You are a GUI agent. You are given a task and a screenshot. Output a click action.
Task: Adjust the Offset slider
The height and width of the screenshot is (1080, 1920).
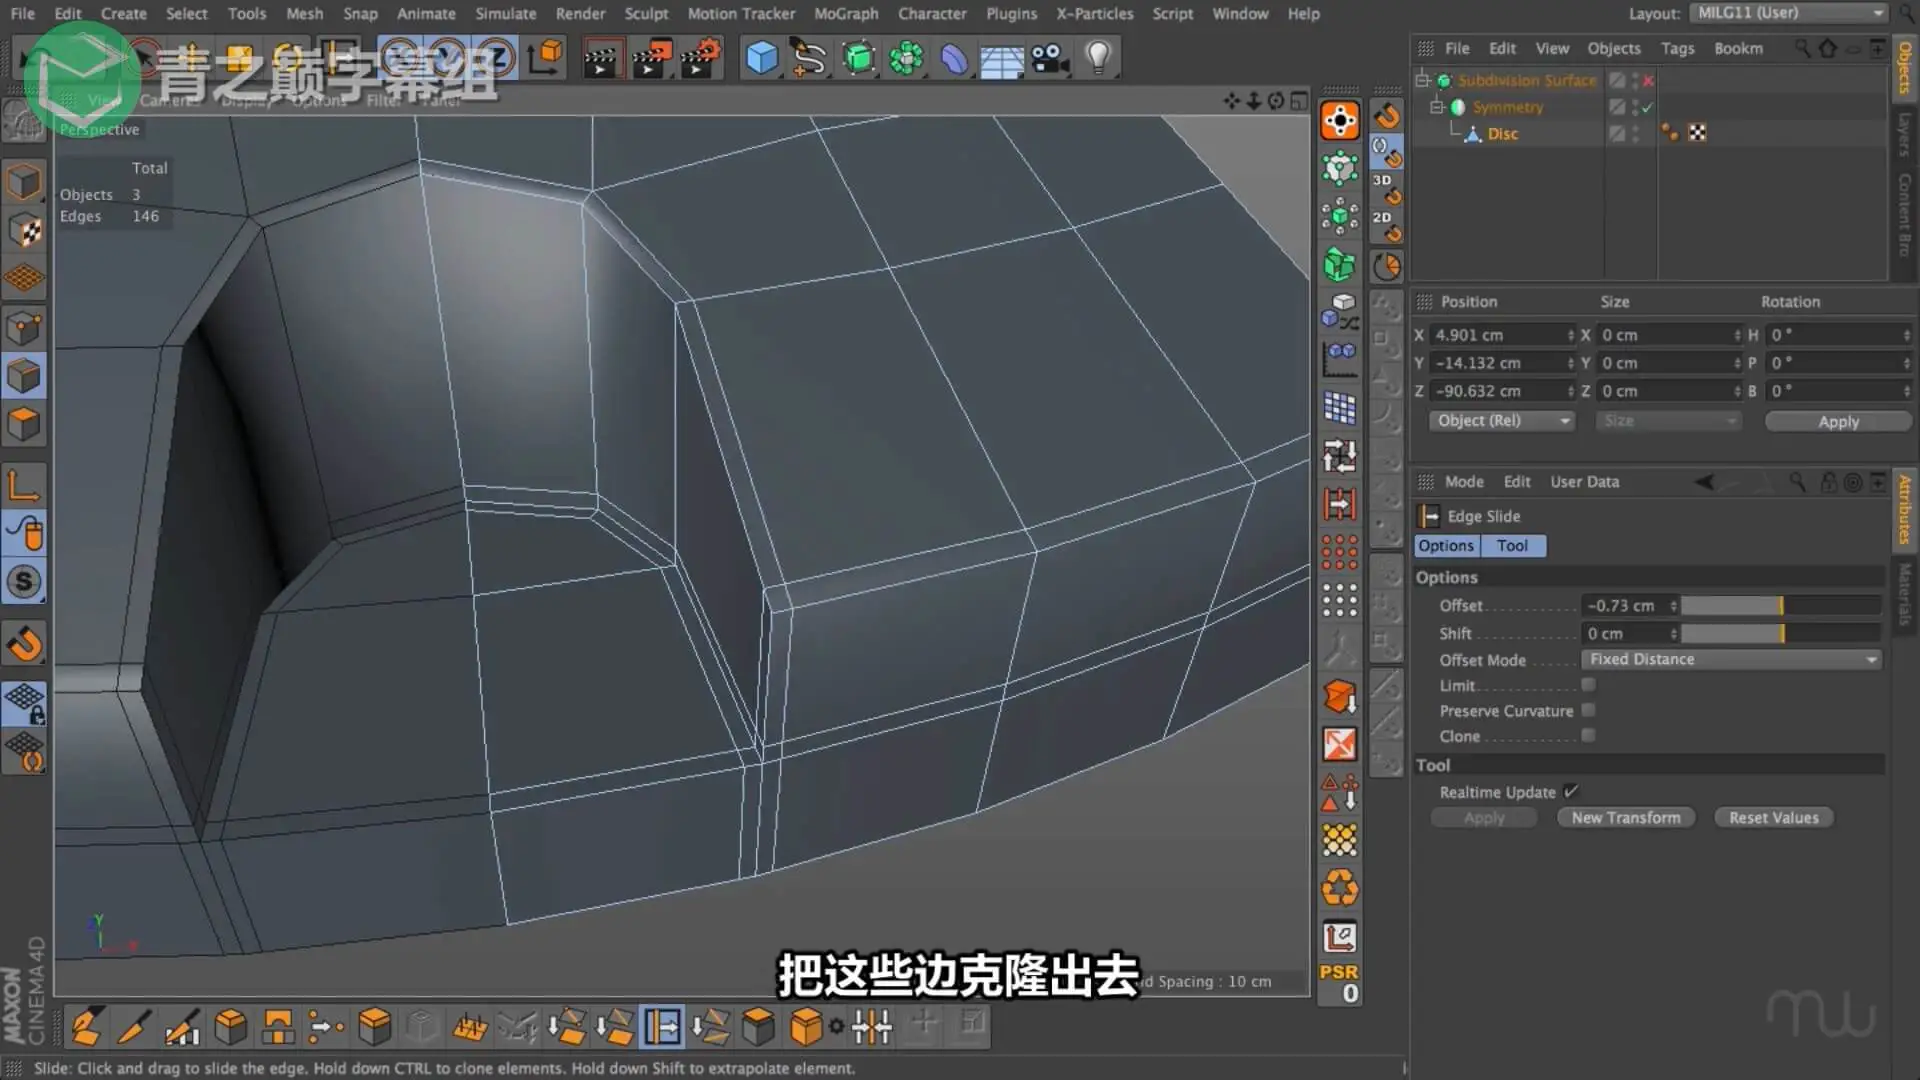click(1781, 605)
